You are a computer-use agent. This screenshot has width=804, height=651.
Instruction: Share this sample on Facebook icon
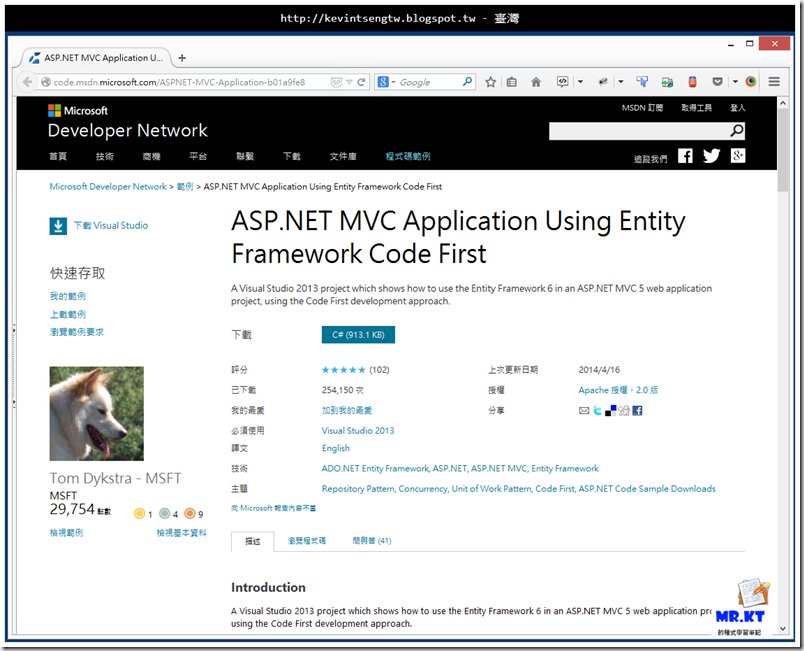(x=637, y=411)
